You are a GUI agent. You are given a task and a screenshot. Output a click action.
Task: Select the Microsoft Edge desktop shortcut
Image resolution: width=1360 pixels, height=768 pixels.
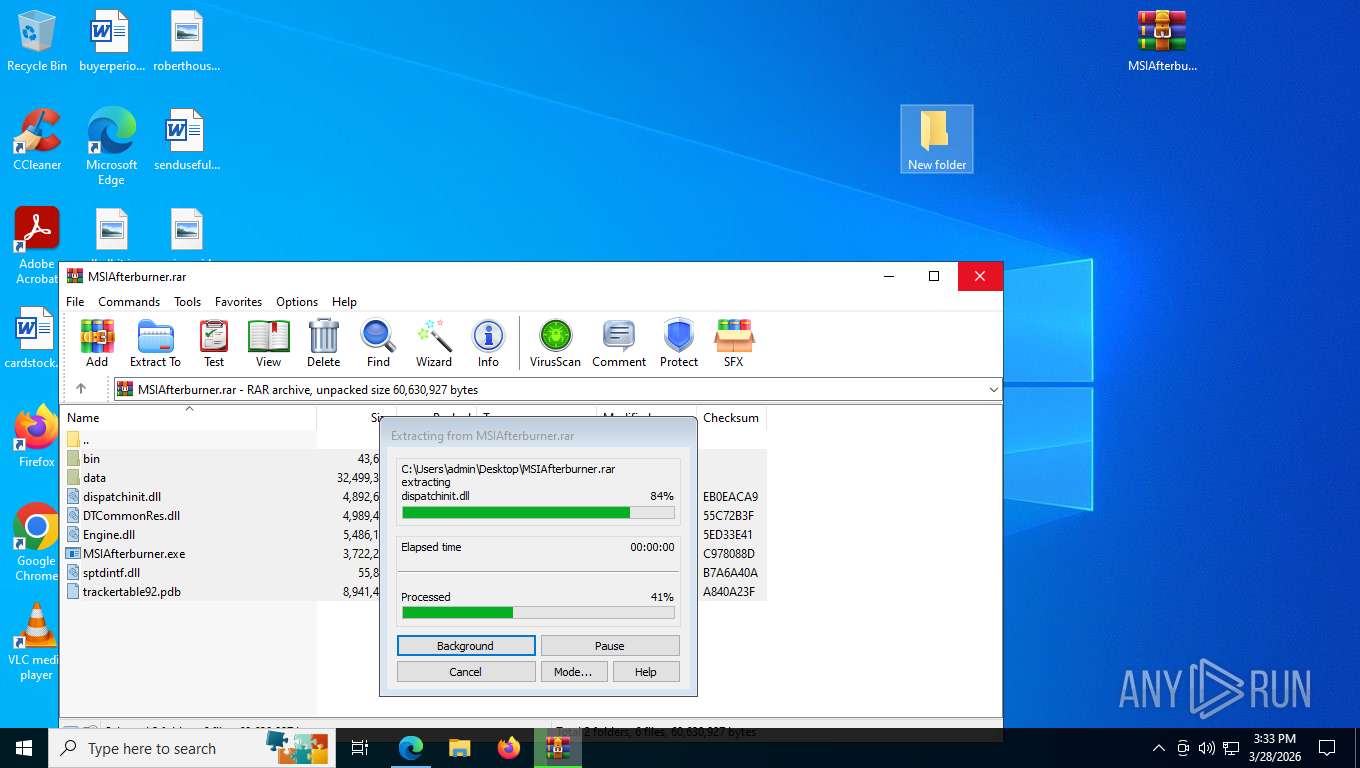pos(111,146)
